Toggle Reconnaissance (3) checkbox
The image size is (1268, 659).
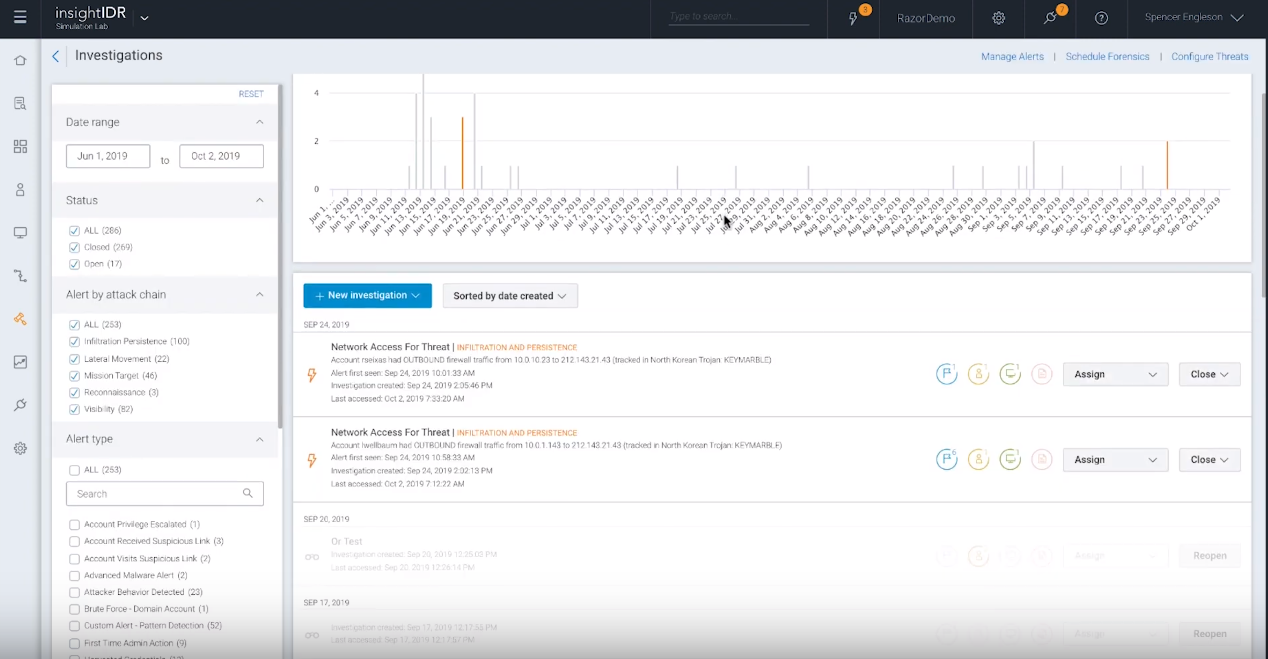[x=74, y=392]
